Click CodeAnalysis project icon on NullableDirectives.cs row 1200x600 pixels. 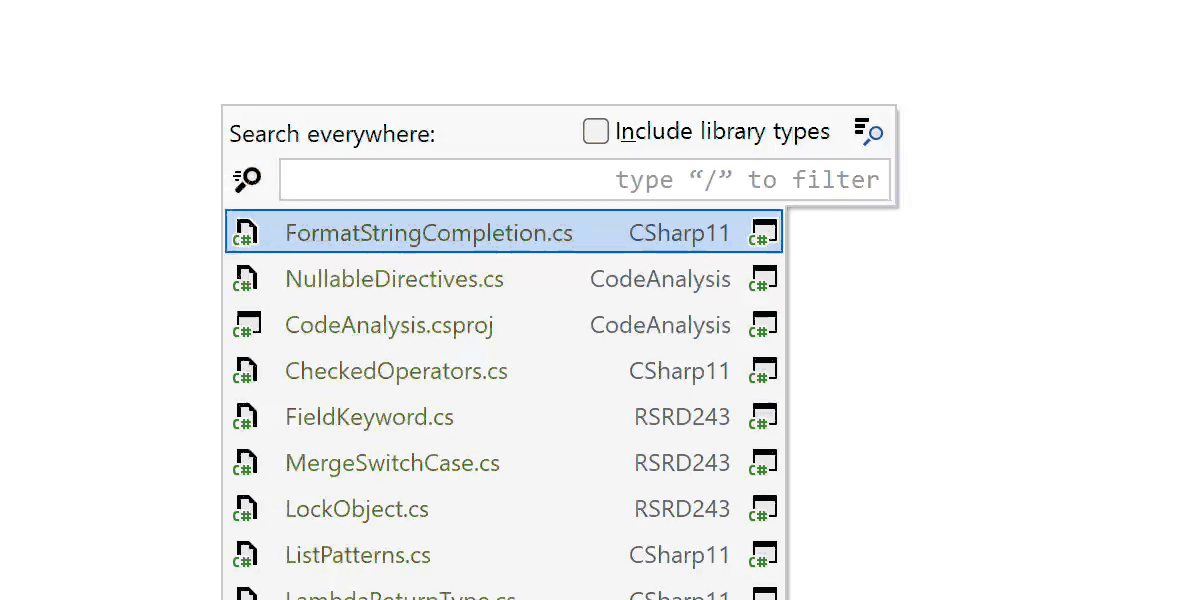[764, 279]
